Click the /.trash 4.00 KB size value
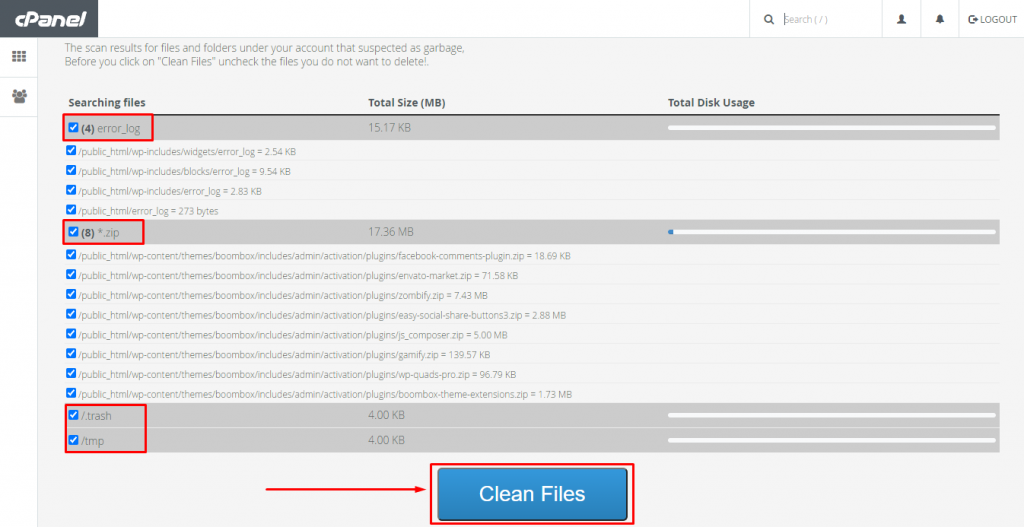This screenshot has width=1024, height=527. pyautogui.click(x=387, y=415)
